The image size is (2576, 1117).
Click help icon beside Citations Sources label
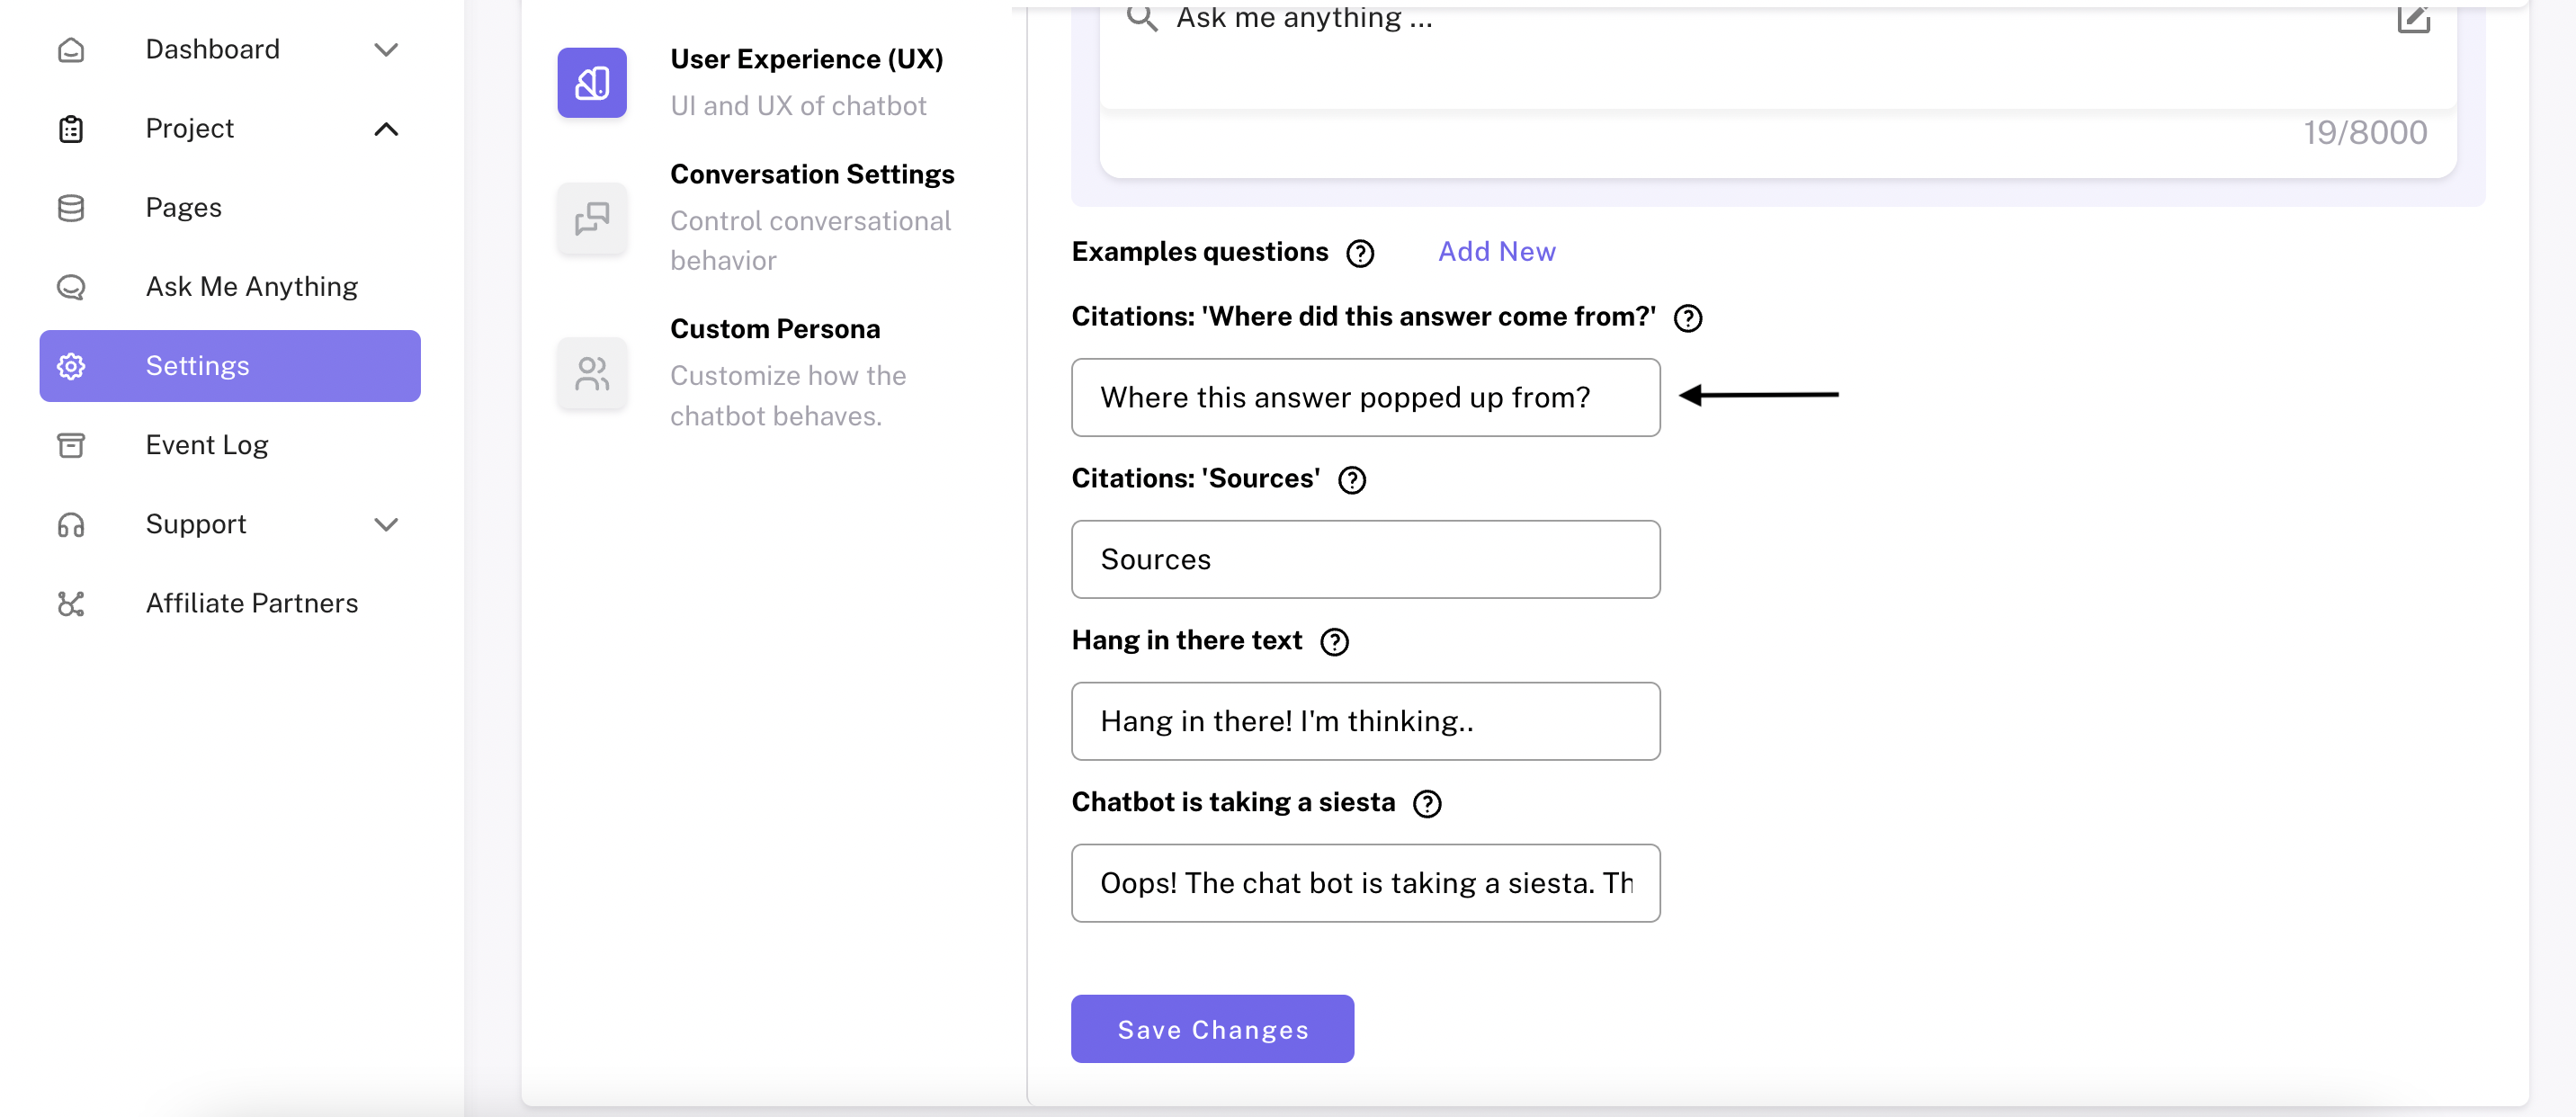click(1351, 480)
